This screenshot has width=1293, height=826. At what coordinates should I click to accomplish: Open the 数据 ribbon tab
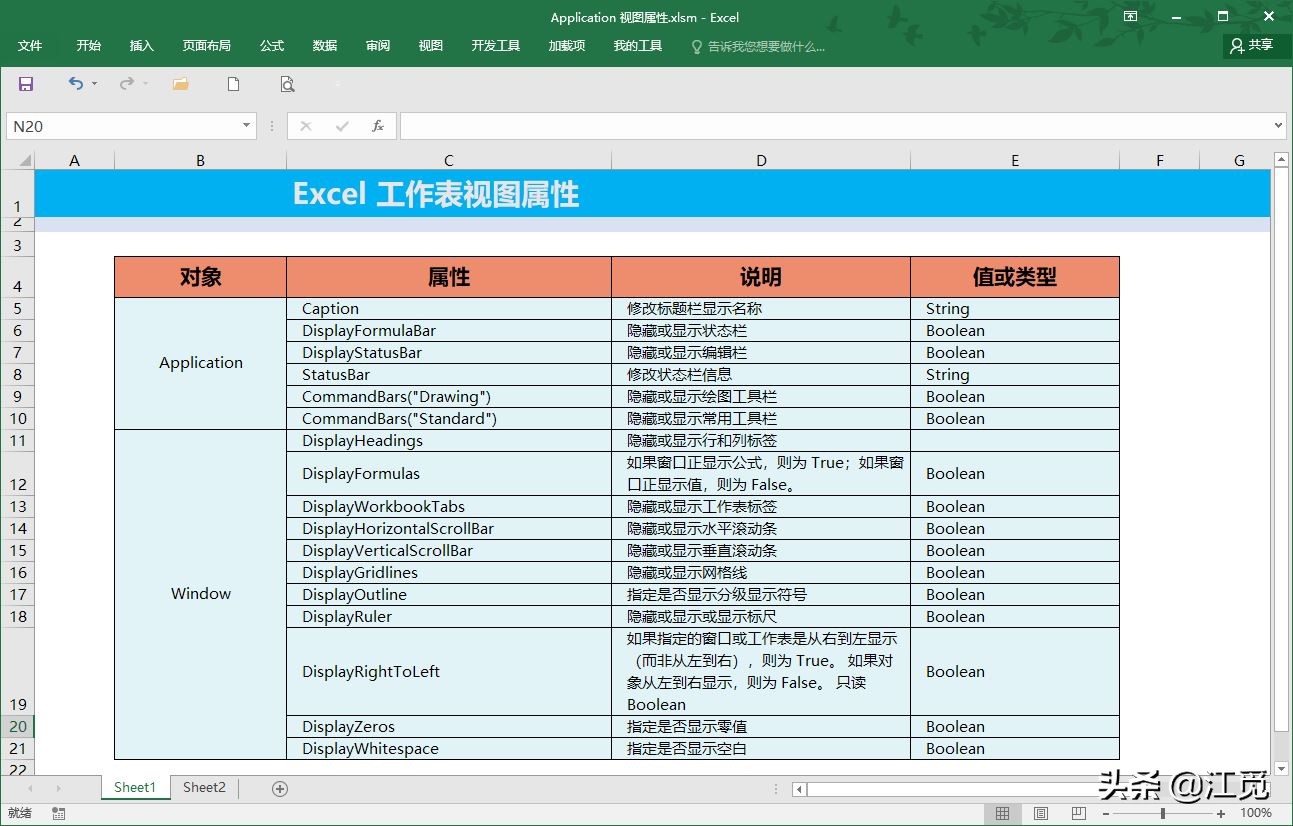325,46
